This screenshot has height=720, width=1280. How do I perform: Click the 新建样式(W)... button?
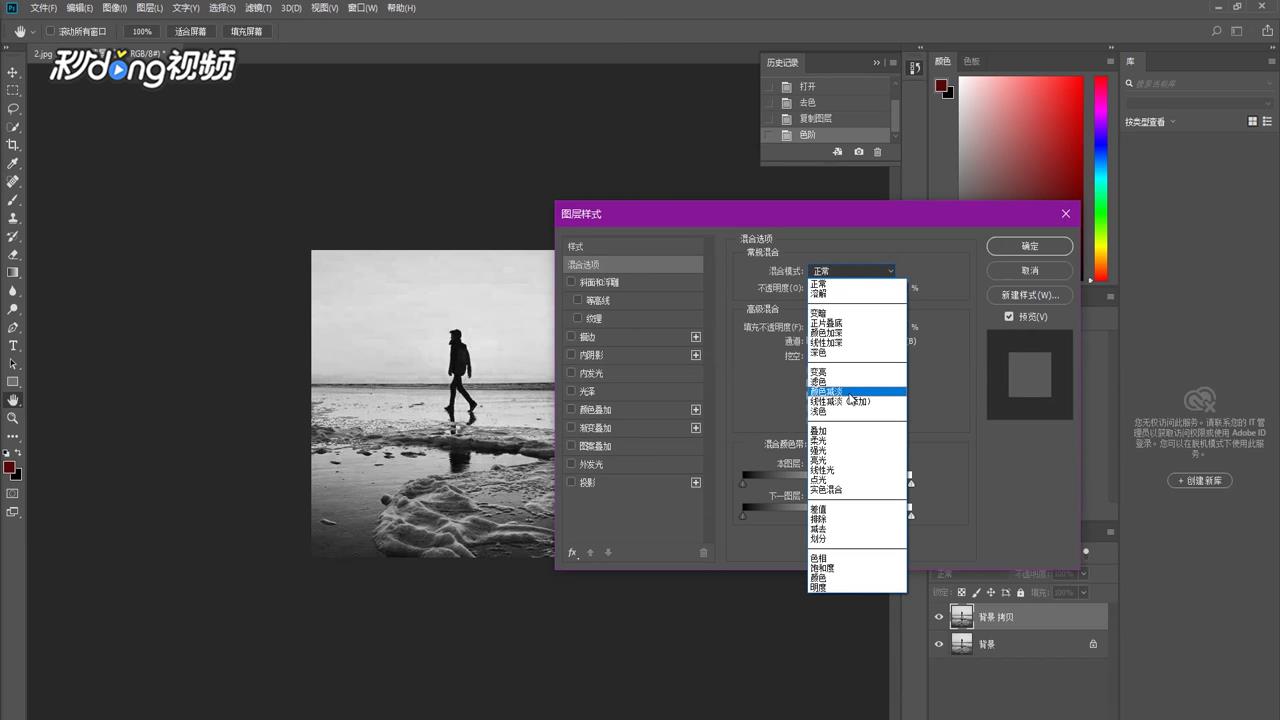1030,296
